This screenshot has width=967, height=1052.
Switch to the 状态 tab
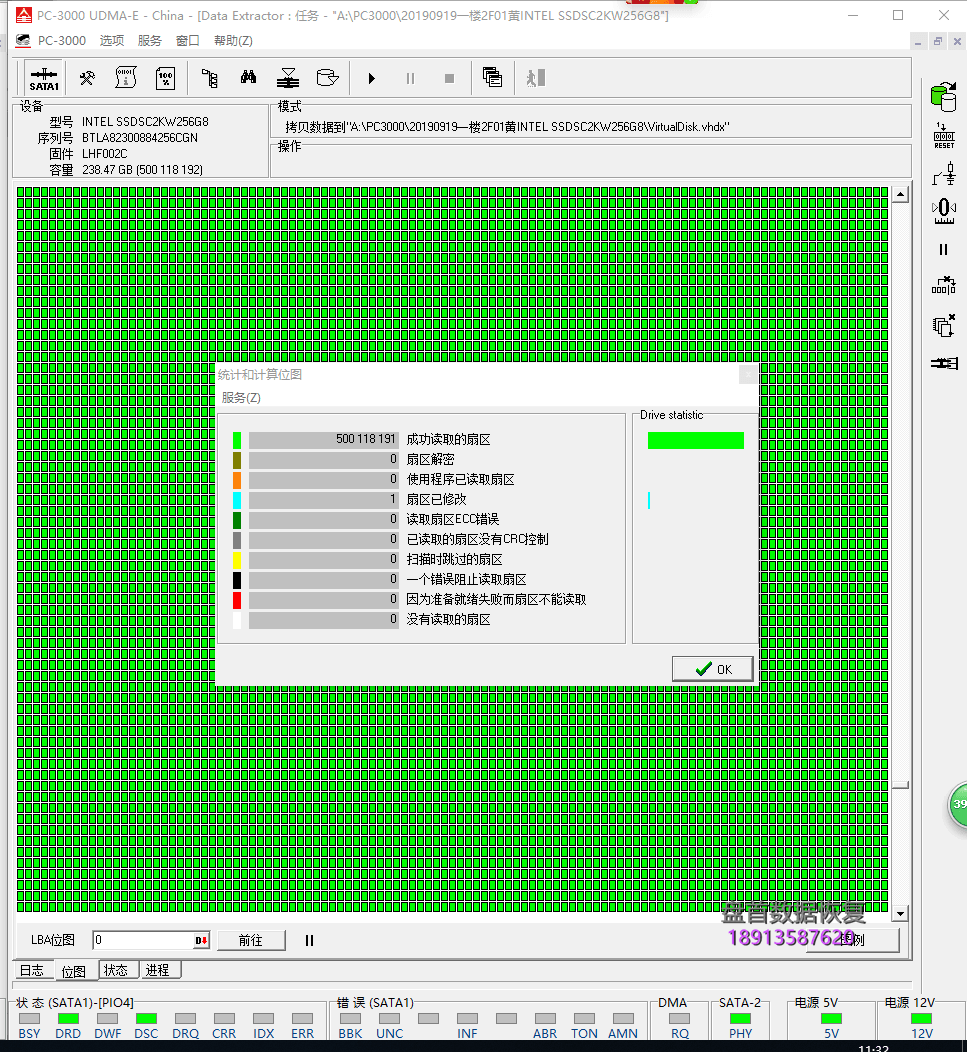pyautogui.click(x=116, y=970)
